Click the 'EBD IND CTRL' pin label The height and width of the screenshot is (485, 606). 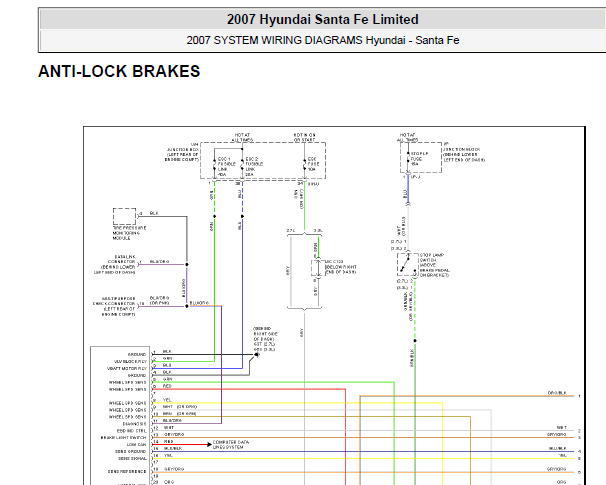coord(131,431)
